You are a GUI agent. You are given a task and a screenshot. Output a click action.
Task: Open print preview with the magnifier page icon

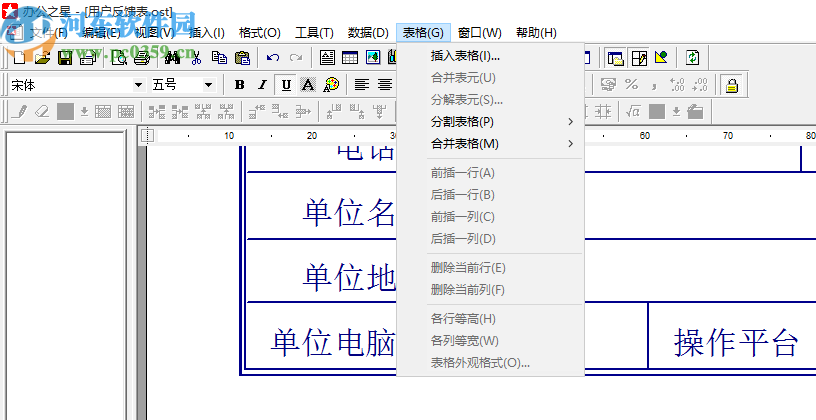119,58
